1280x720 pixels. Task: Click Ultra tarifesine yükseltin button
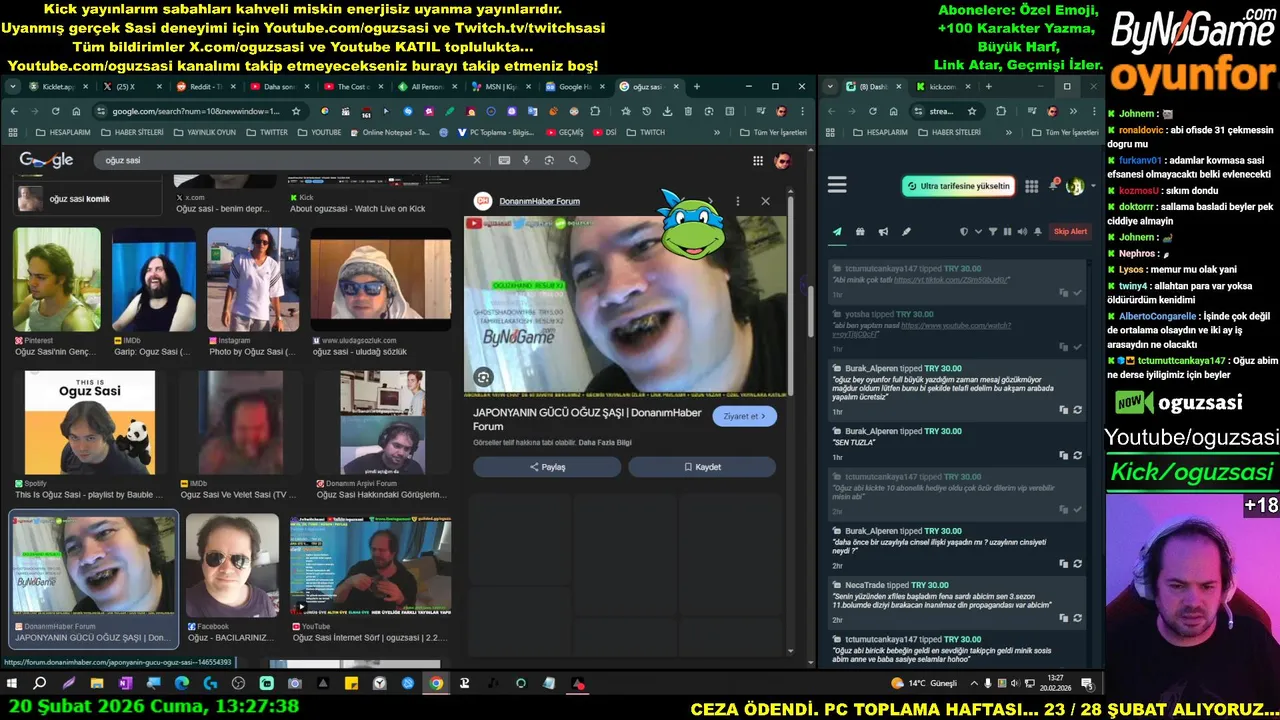click(x=959, y=186)
